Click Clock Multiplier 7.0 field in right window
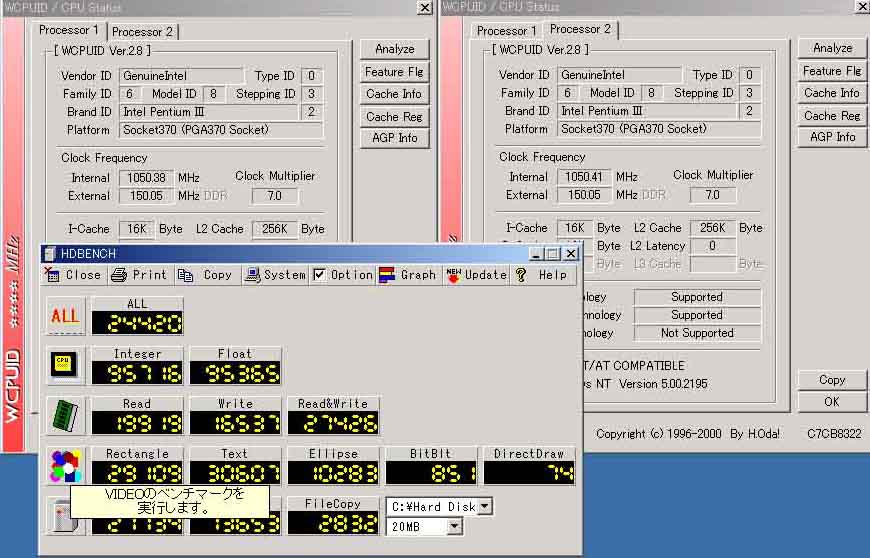The width and height of the screenshot is (870, 558). [713, 195]
